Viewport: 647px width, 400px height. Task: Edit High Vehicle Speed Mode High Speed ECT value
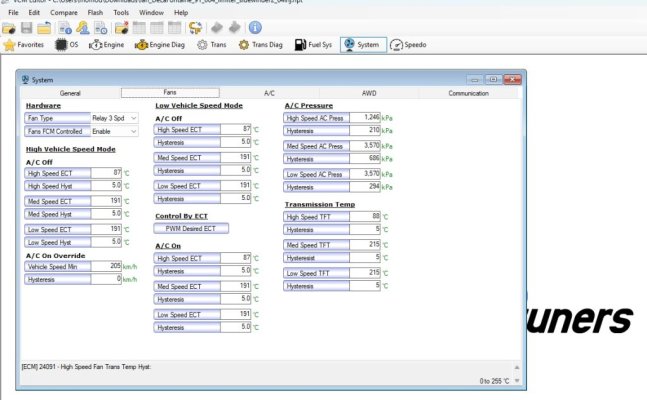106,173
